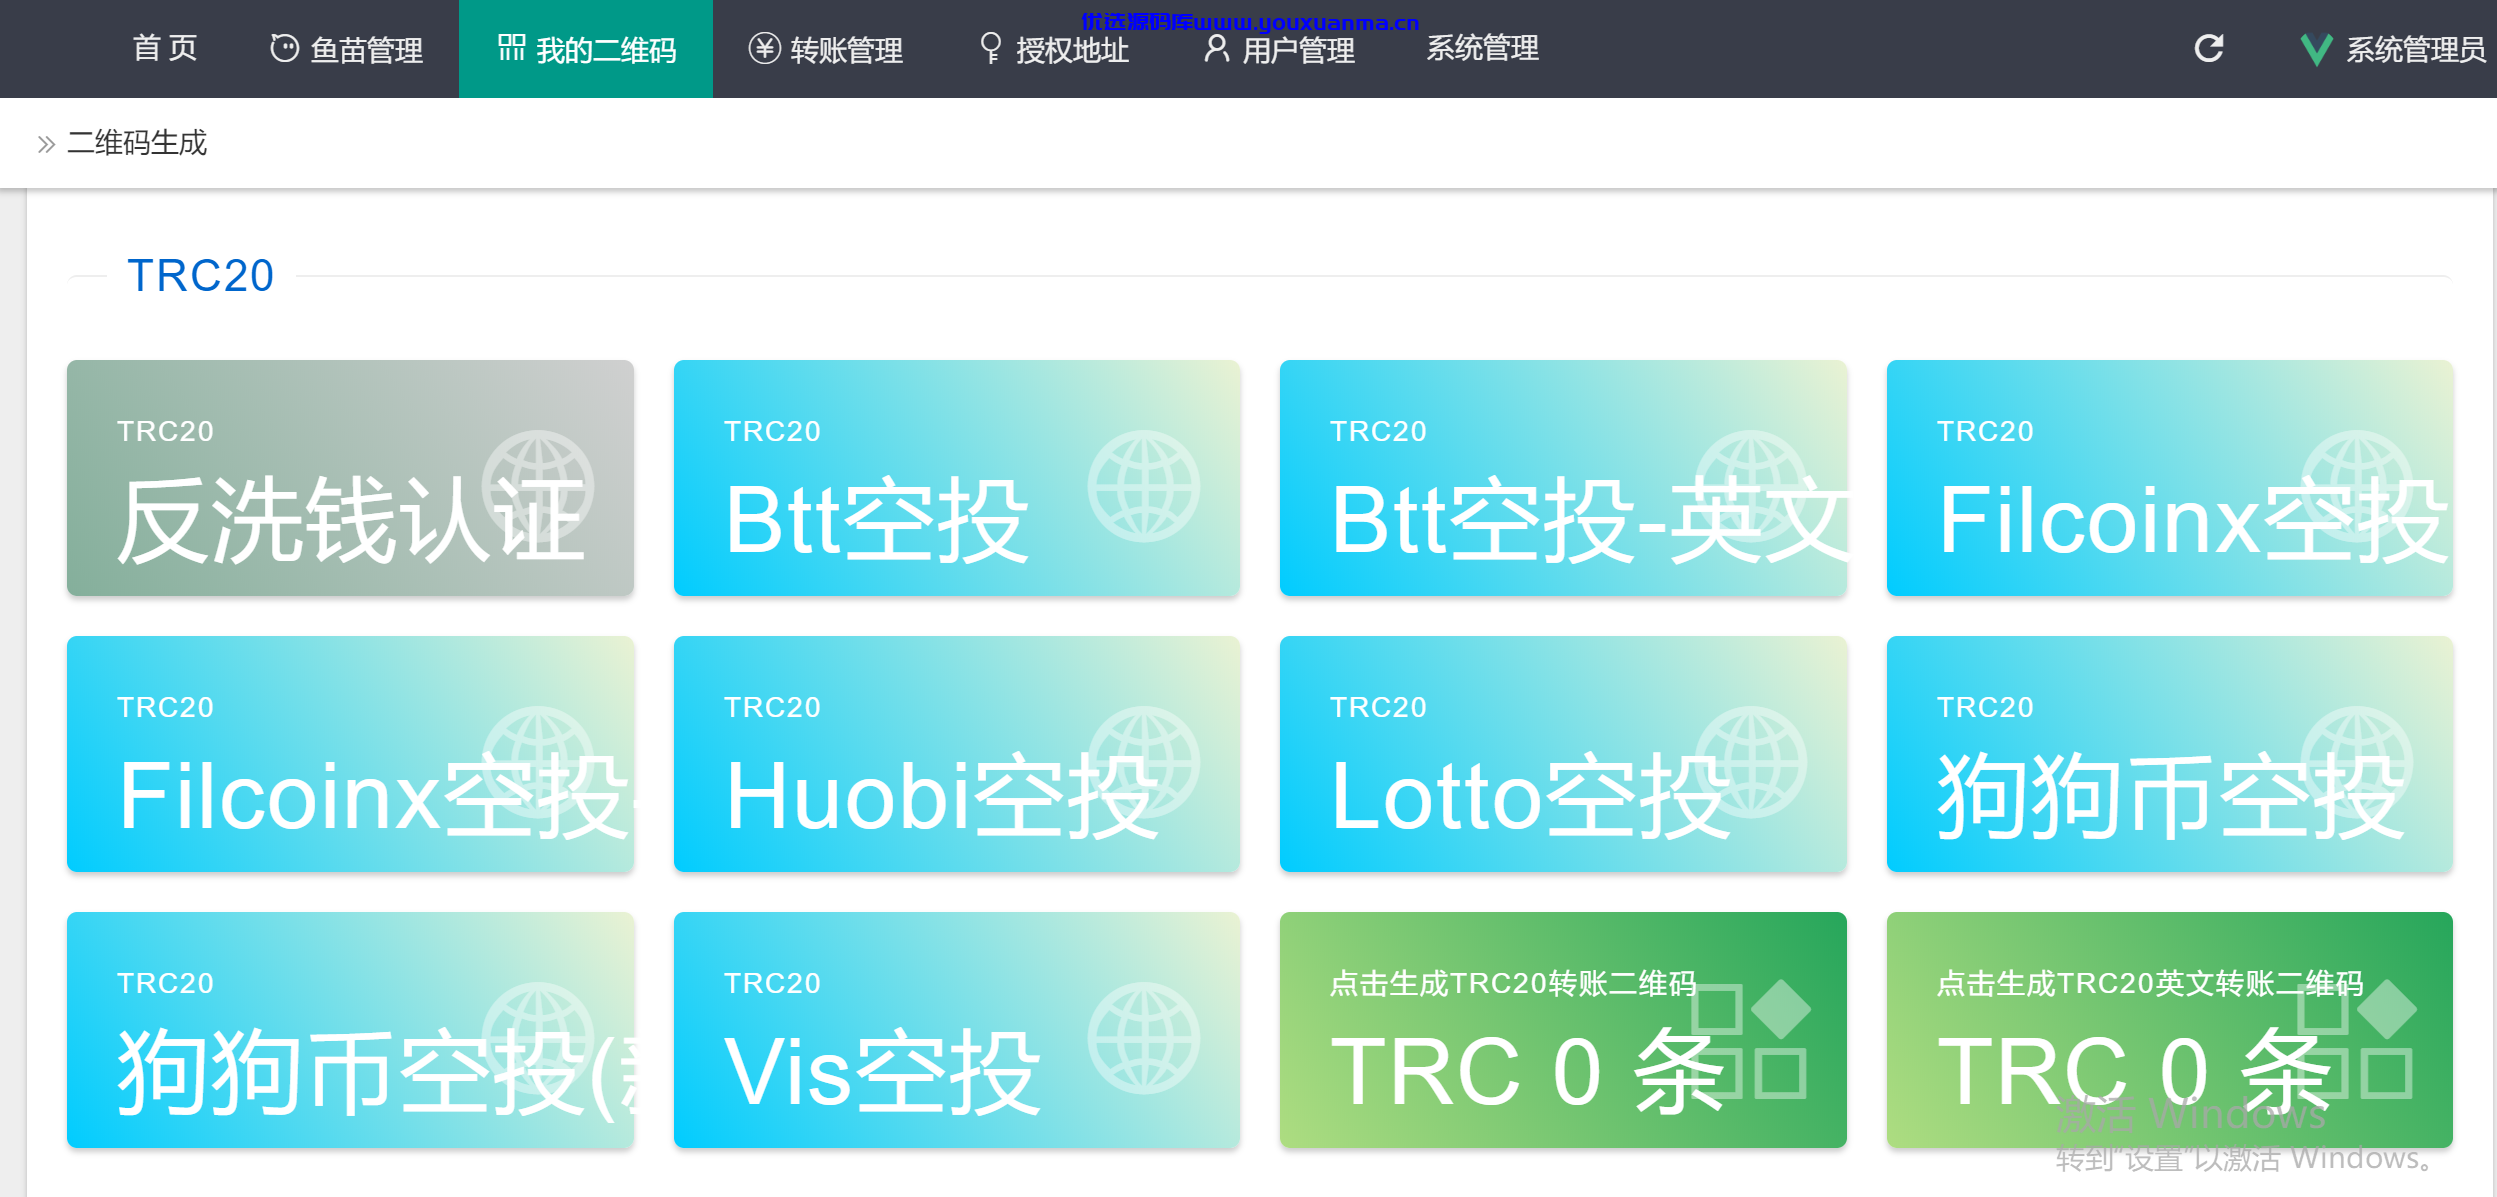Click the authorization address location icon

(990, 48)
